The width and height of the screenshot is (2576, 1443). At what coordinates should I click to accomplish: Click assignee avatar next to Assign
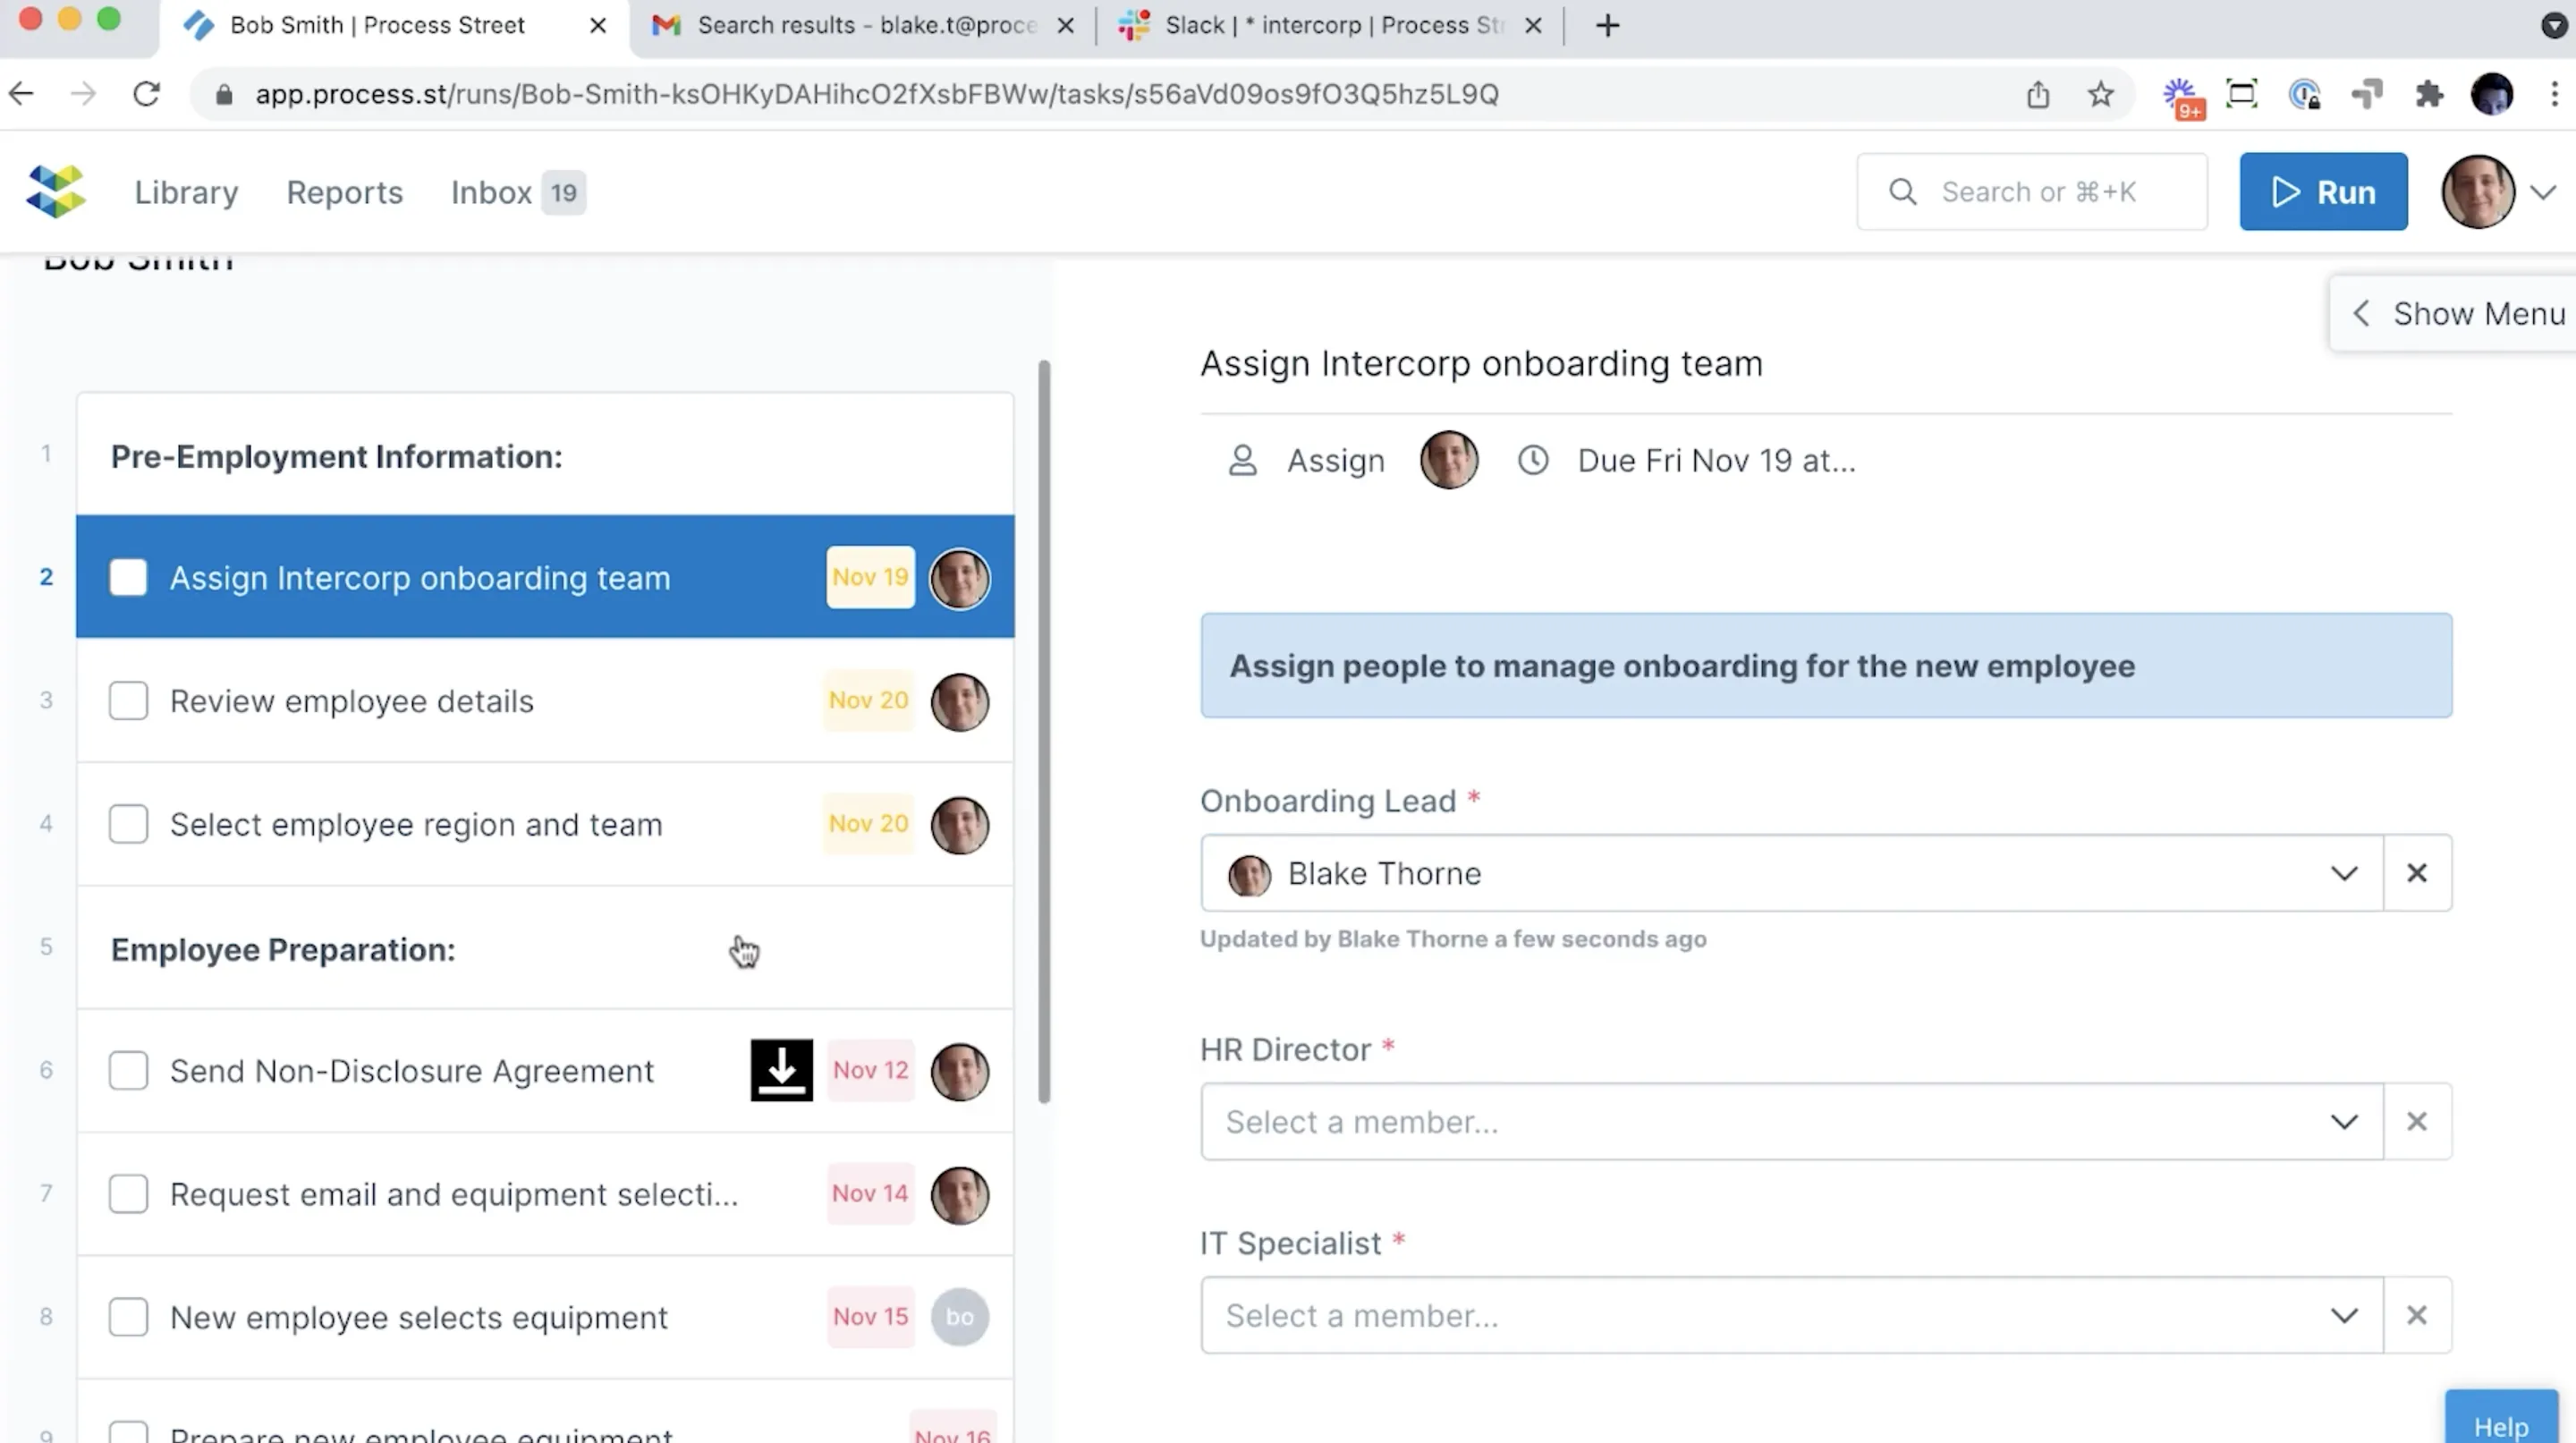[x=1449, y=460]
